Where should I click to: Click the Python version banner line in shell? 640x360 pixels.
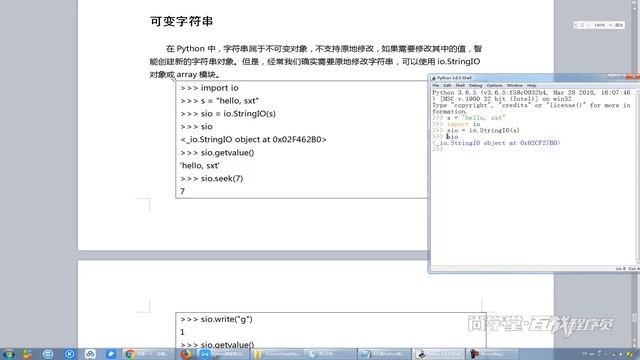[531, 93]
